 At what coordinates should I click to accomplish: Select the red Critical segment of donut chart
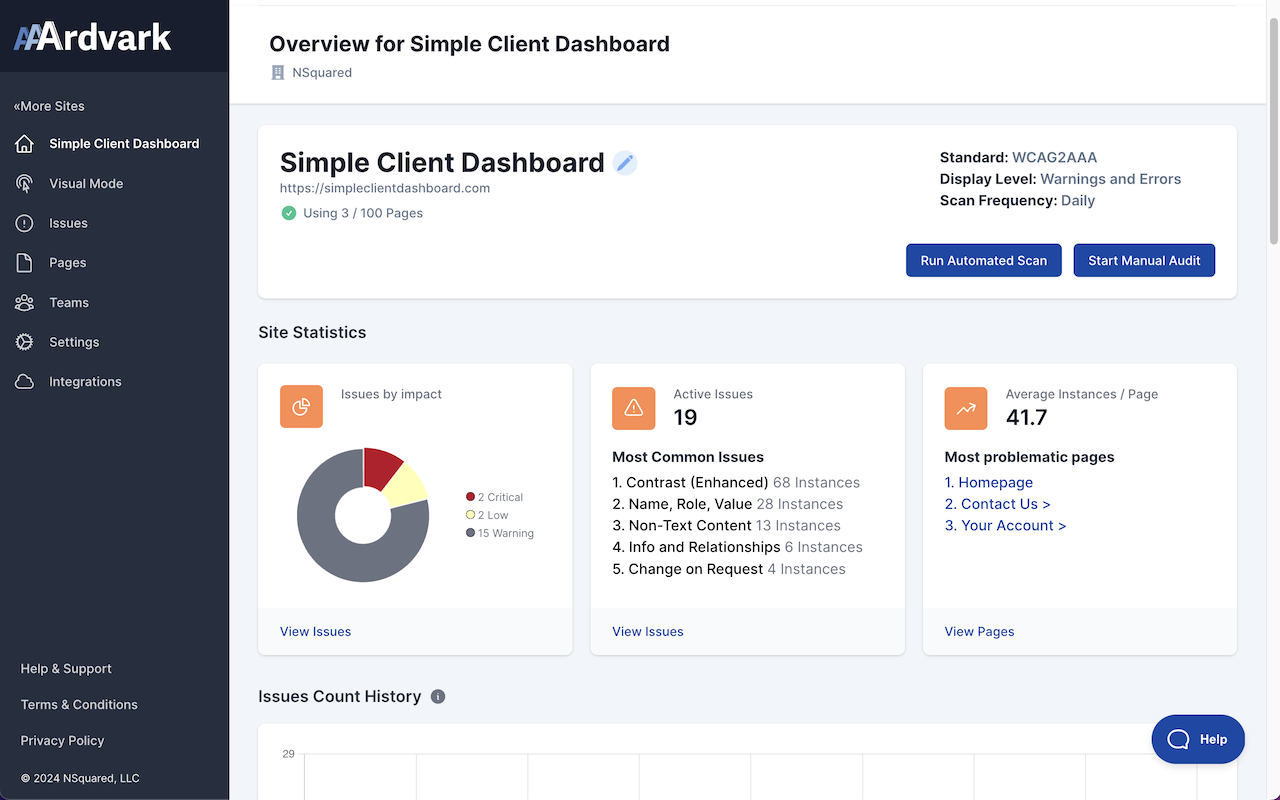381,466
